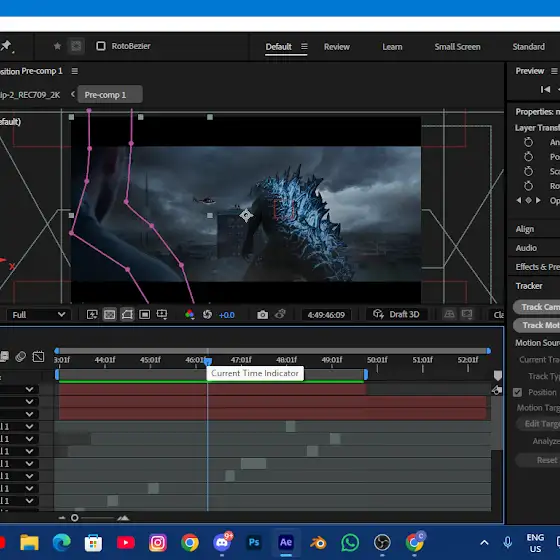The image size is (560, 560).
Task: Toggle Fast Previews lightning icon
Action: coord(92,315)
